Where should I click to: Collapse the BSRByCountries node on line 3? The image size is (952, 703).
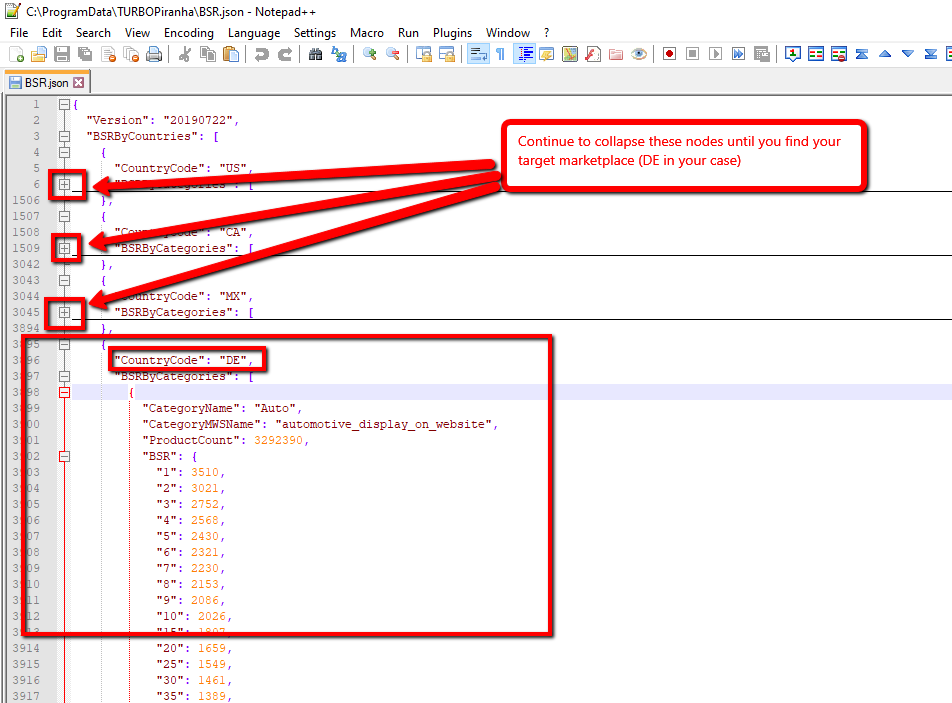pos(64,137)
